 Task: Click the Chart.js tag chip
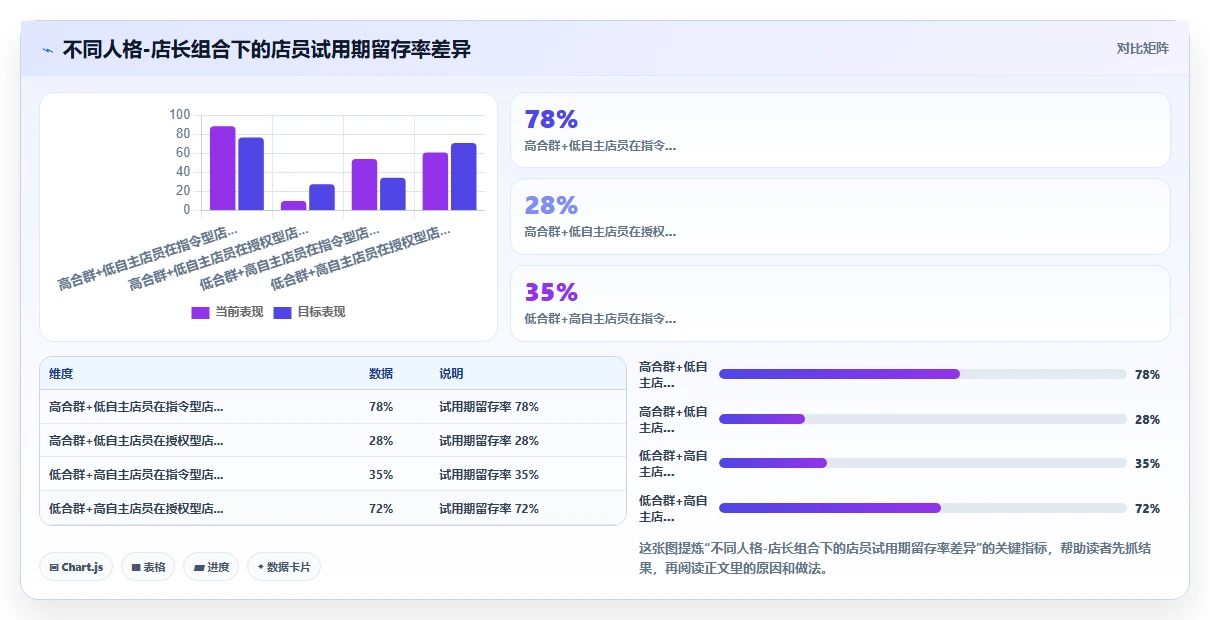pyautogui.click(x=76, y=567)
